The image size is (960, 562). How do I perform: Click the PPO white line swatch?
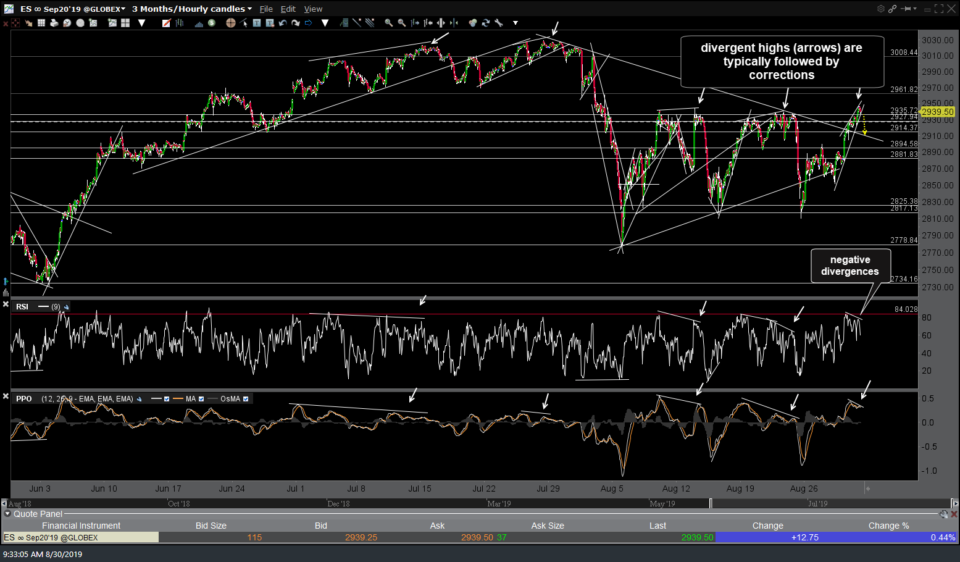tap(156, 399)
